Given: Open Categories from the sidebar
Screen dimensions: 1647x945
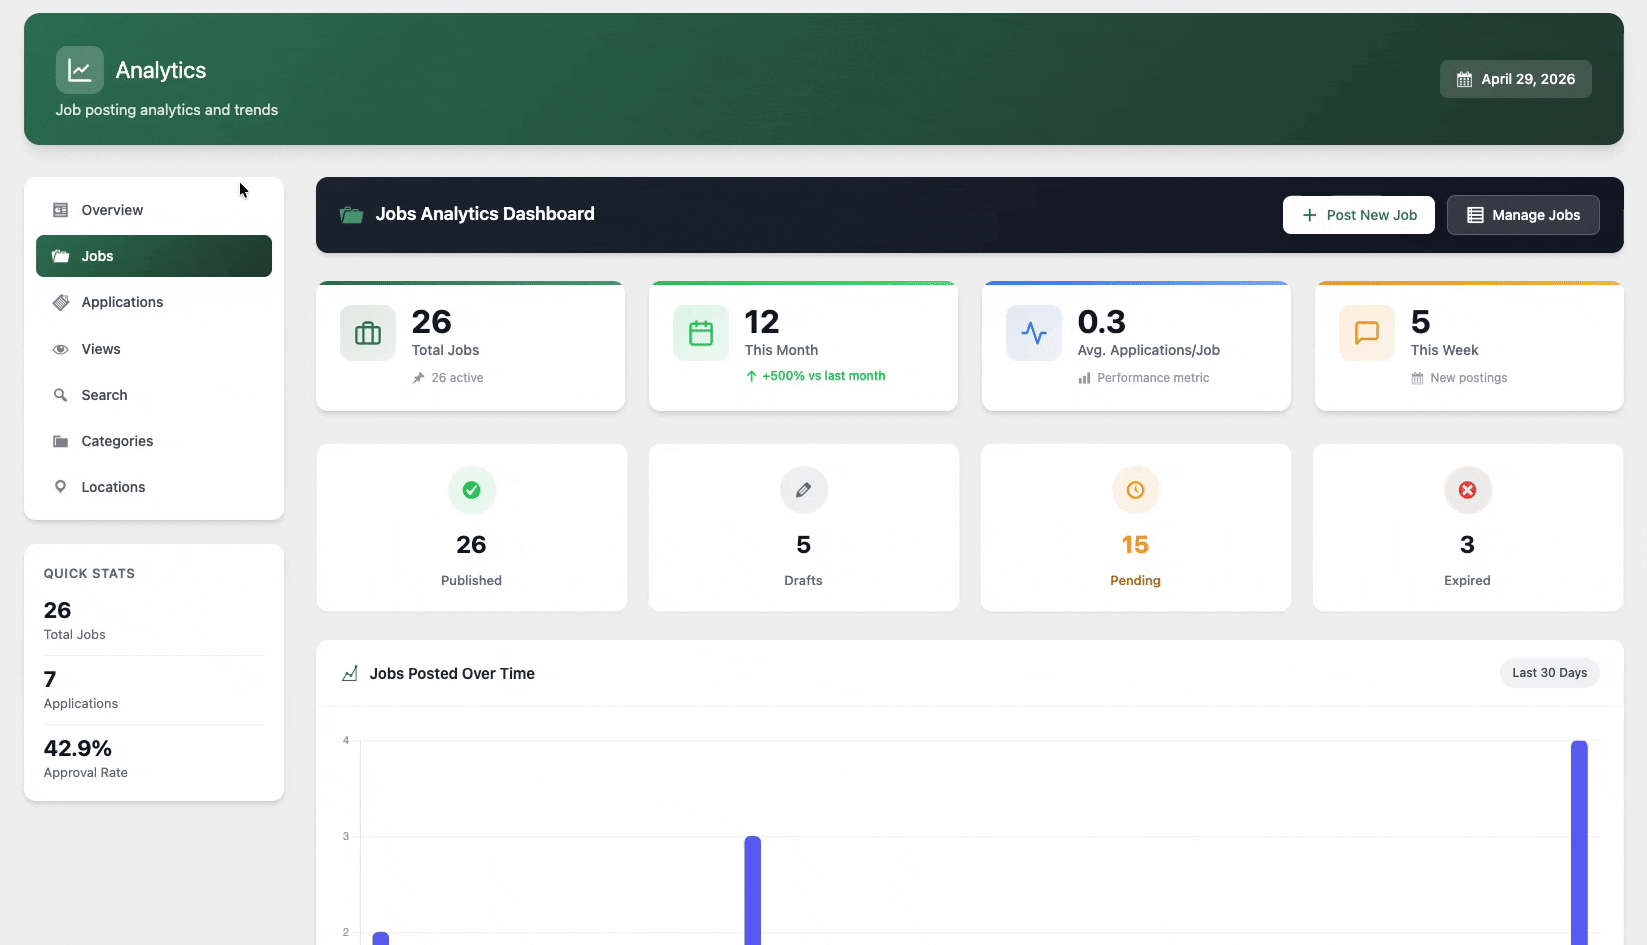Looking at the screenshot, I should pos(117,441).
